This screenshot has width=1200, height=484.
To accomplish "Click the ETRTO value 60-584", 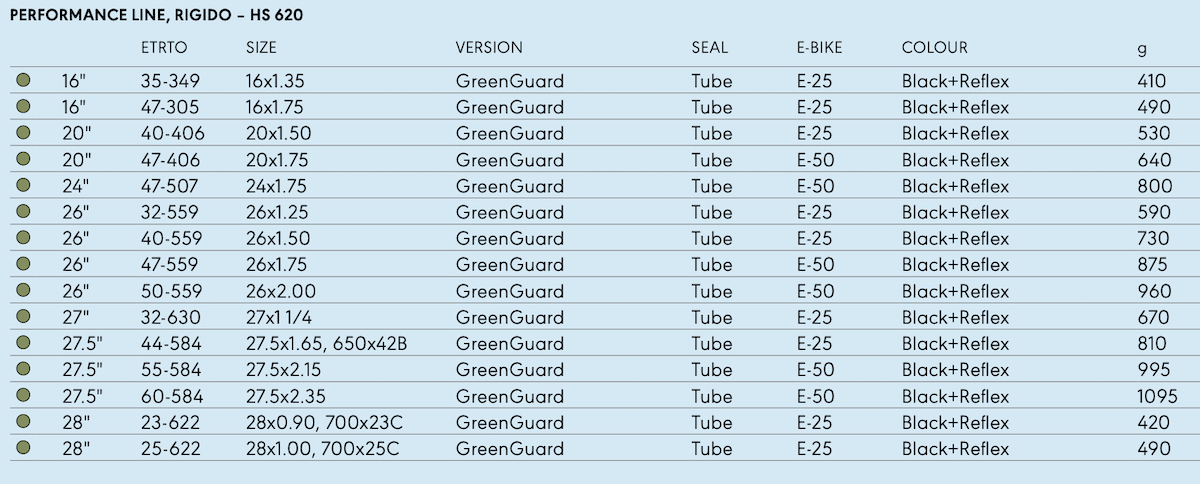I will point(171,396).
